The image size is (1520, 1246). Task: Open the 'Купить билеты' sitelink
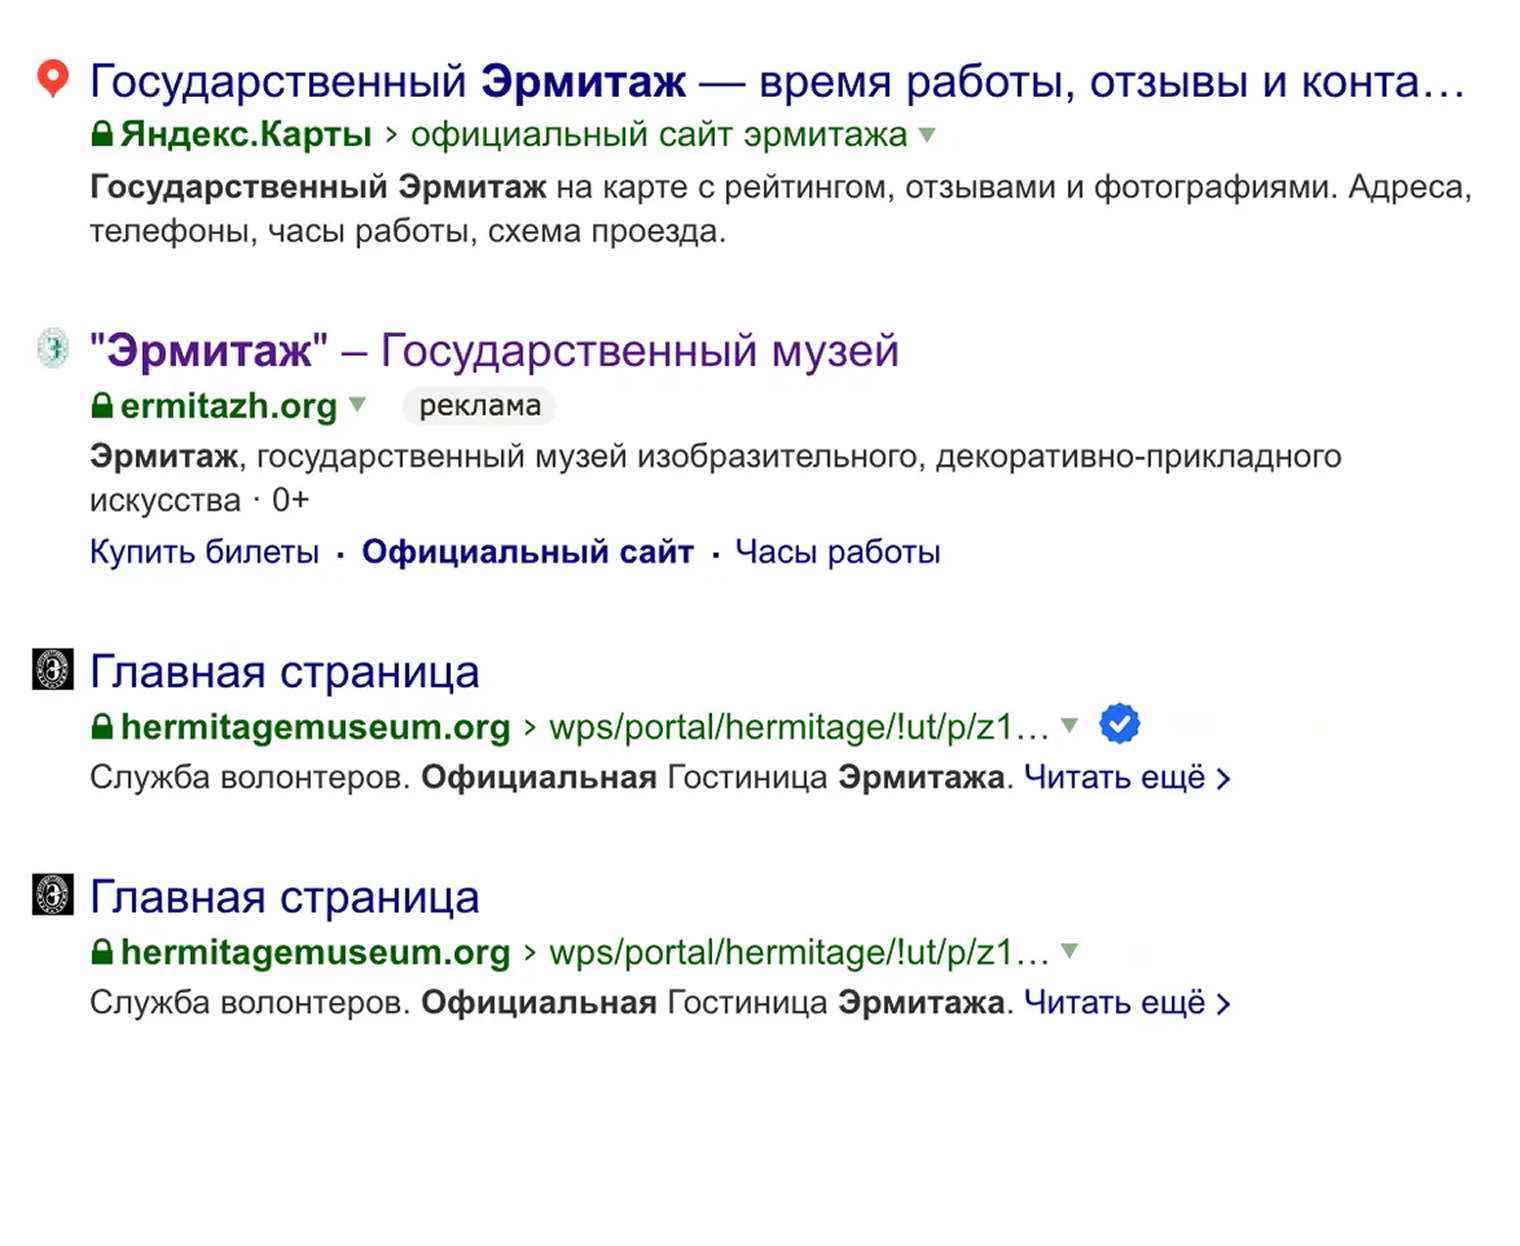(205, 552)
